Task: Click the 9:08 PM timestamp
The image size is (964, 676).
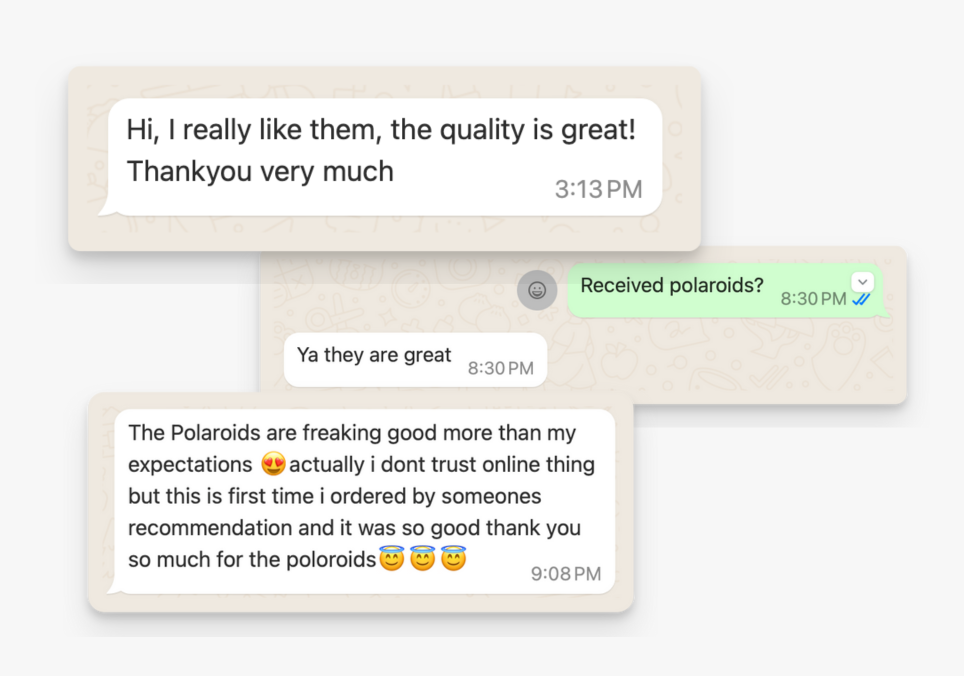Action: coord(566,574)
